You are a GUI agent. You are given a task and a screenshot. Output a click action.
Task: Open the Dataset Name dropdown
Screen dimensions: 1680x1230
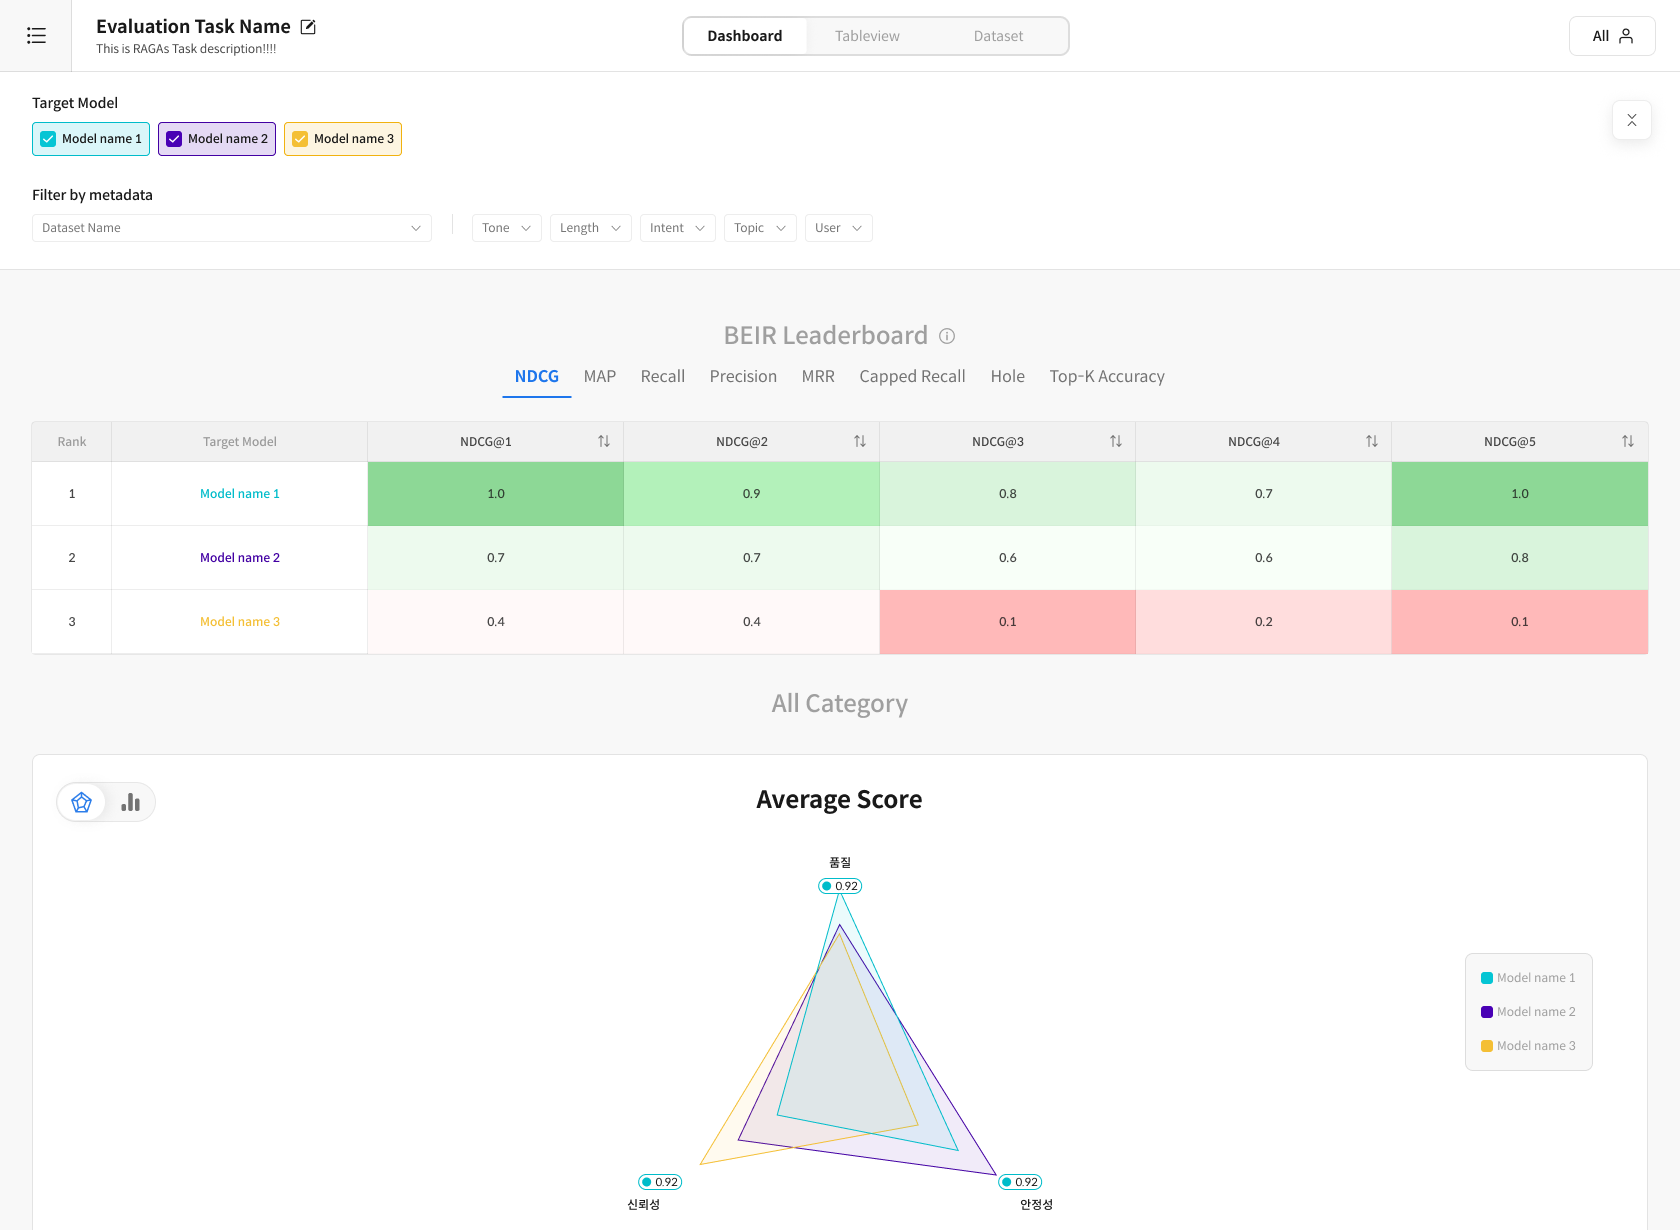tap(231, 228)
